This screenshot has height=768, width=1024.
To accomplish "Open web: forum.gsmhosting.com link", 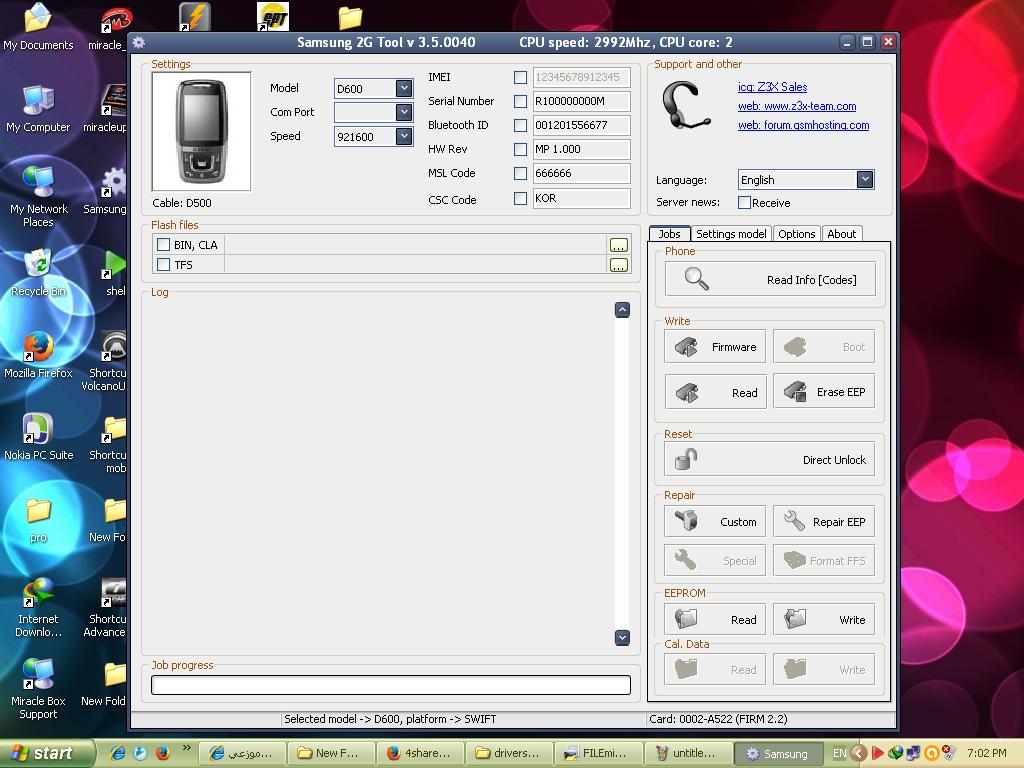I will tap(803, 125).
